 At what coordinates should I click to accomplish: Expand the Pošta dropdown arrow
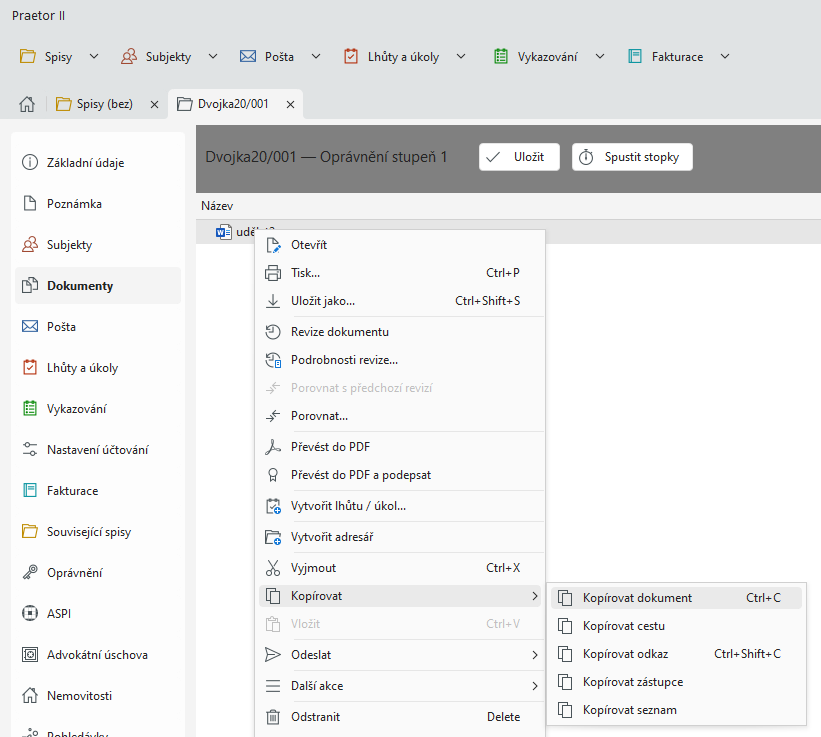coord(316,56)
